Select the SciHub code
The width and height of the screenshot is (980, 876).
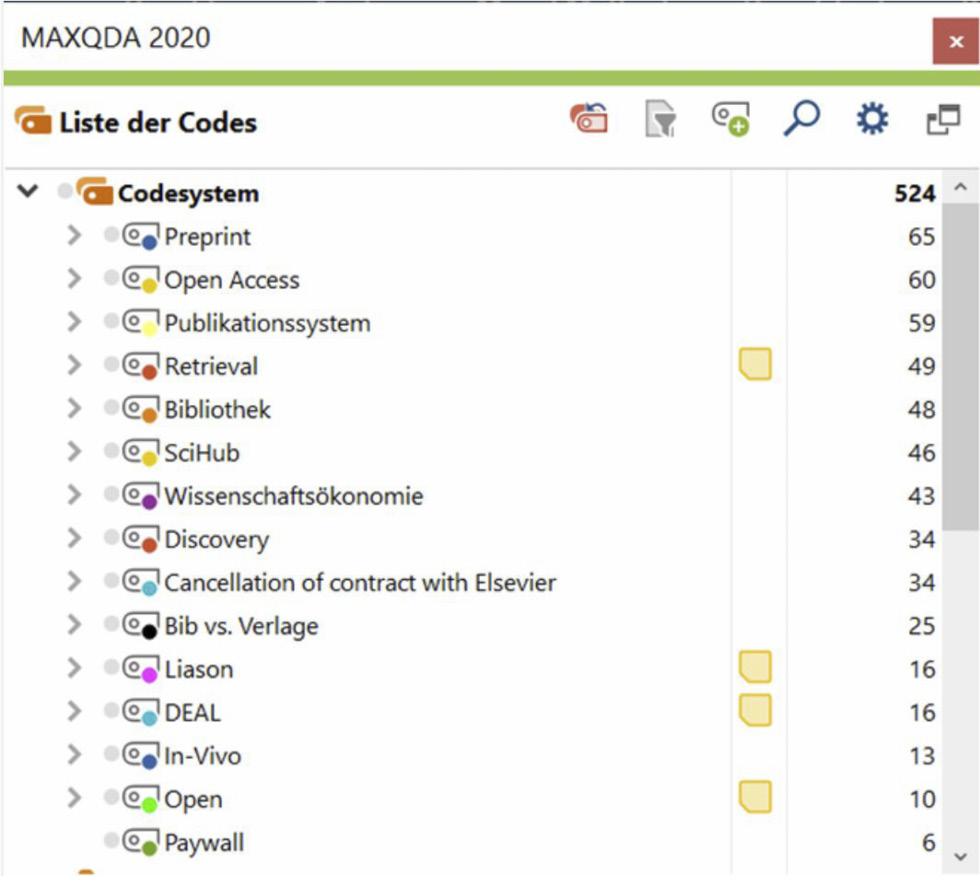(202, 453)
